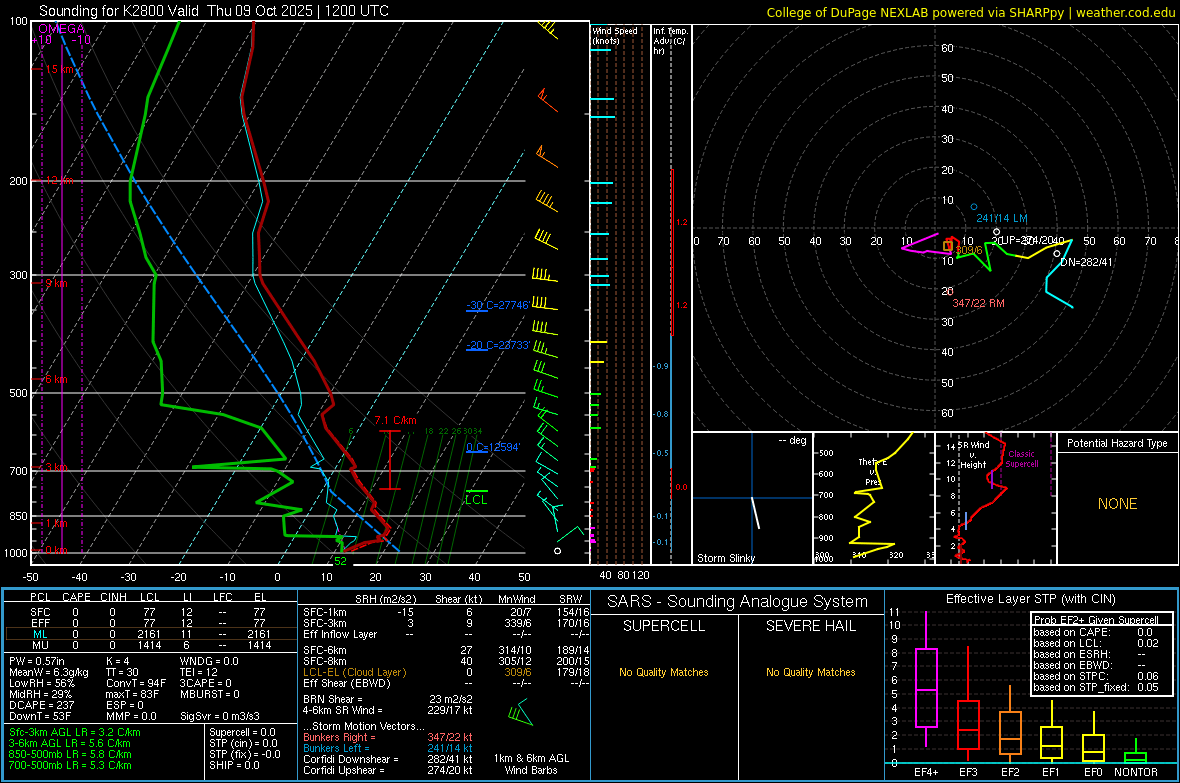Screen dimensions: 1180x783
Task: Click the MeanW = 6.3g/kg value
Action: [49, 672]
